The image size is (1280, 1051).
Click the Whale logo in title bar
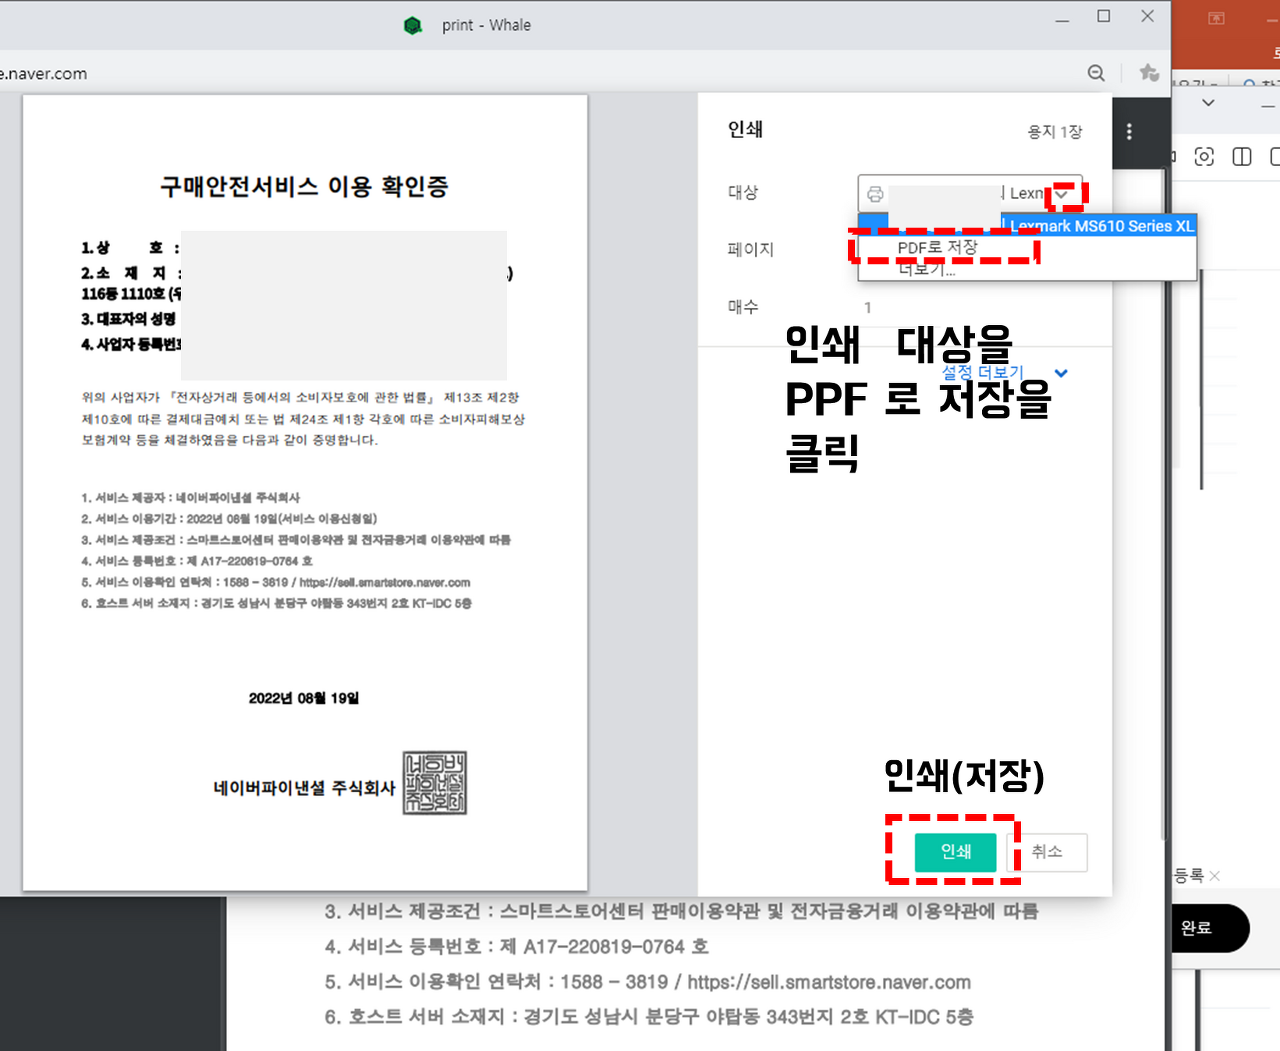tap(413, 25)
